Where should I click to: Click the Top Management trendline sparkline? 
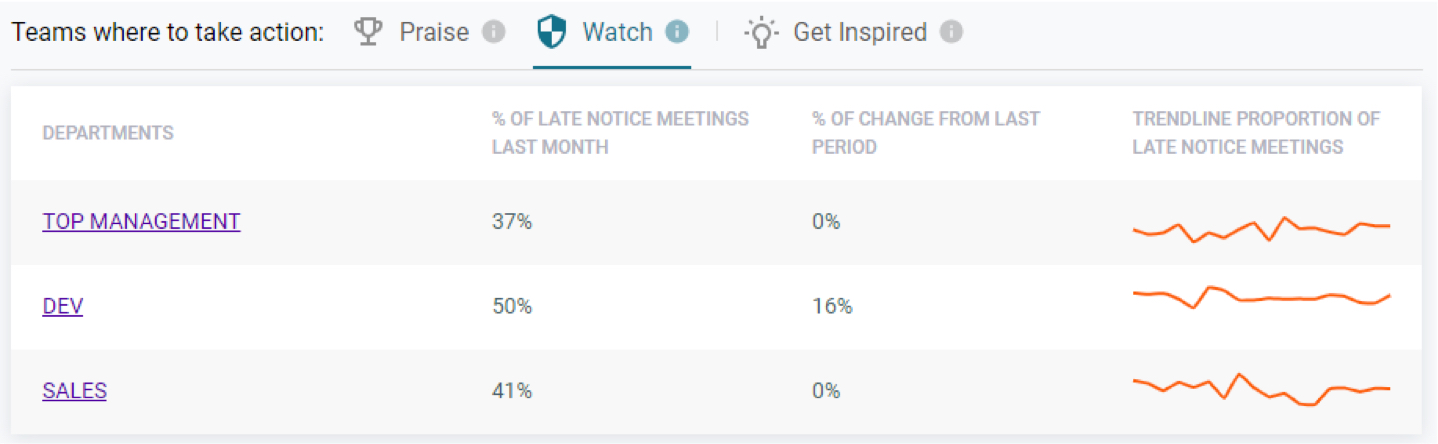coord(1262,229)
